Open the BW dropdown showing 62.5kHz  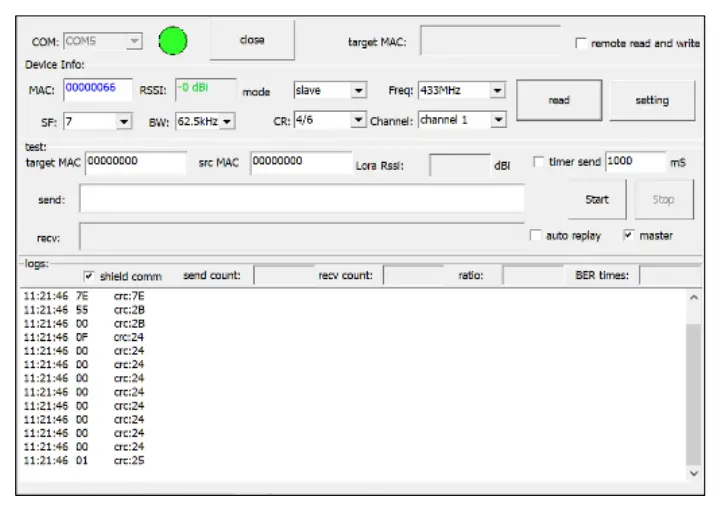click(x=227, y=122)
